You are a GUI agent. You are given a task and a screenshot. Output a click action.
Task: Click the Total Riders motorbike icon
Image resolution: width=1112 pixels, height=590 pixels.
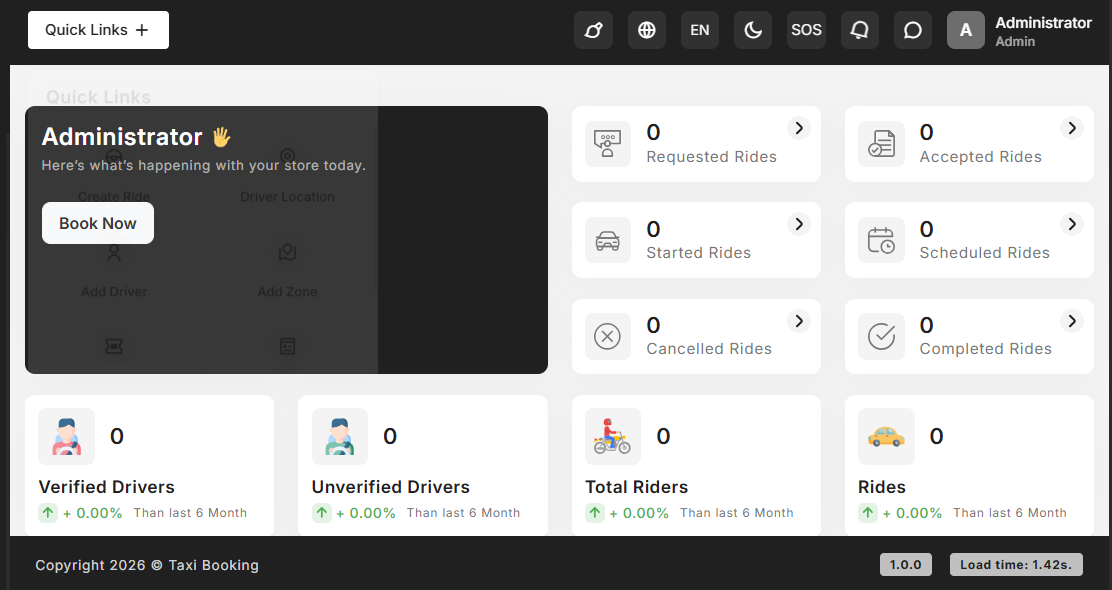[613, 437]
